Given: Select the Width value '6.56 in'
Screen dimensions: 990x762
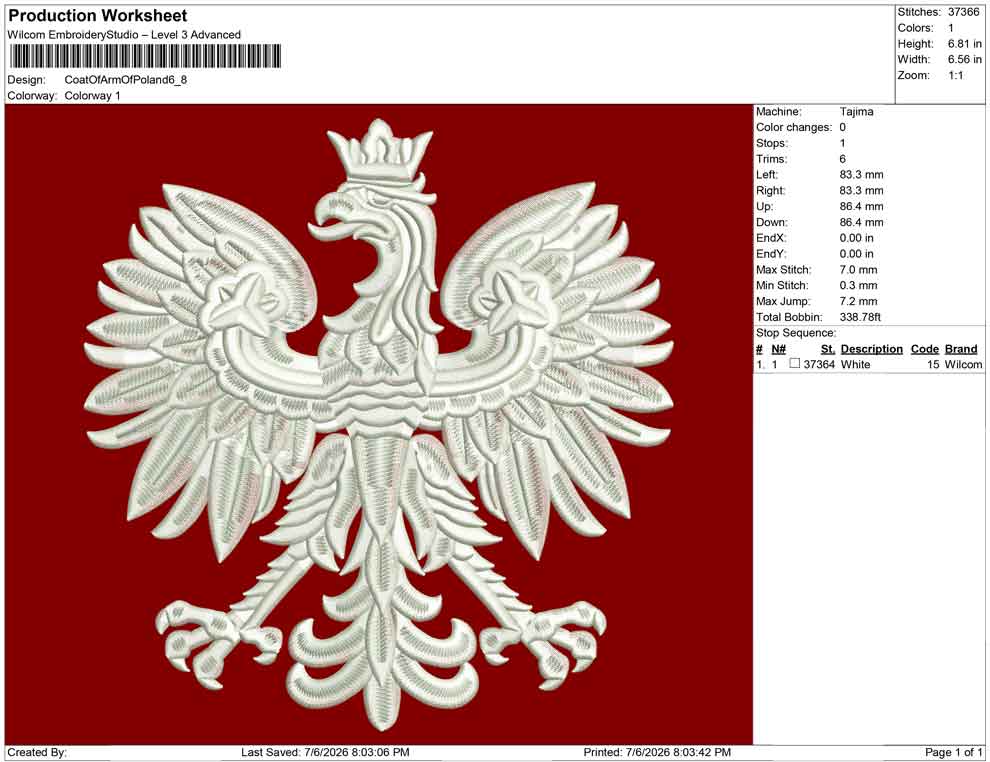Looking at the screenshot, I should (x=964, y=59).
